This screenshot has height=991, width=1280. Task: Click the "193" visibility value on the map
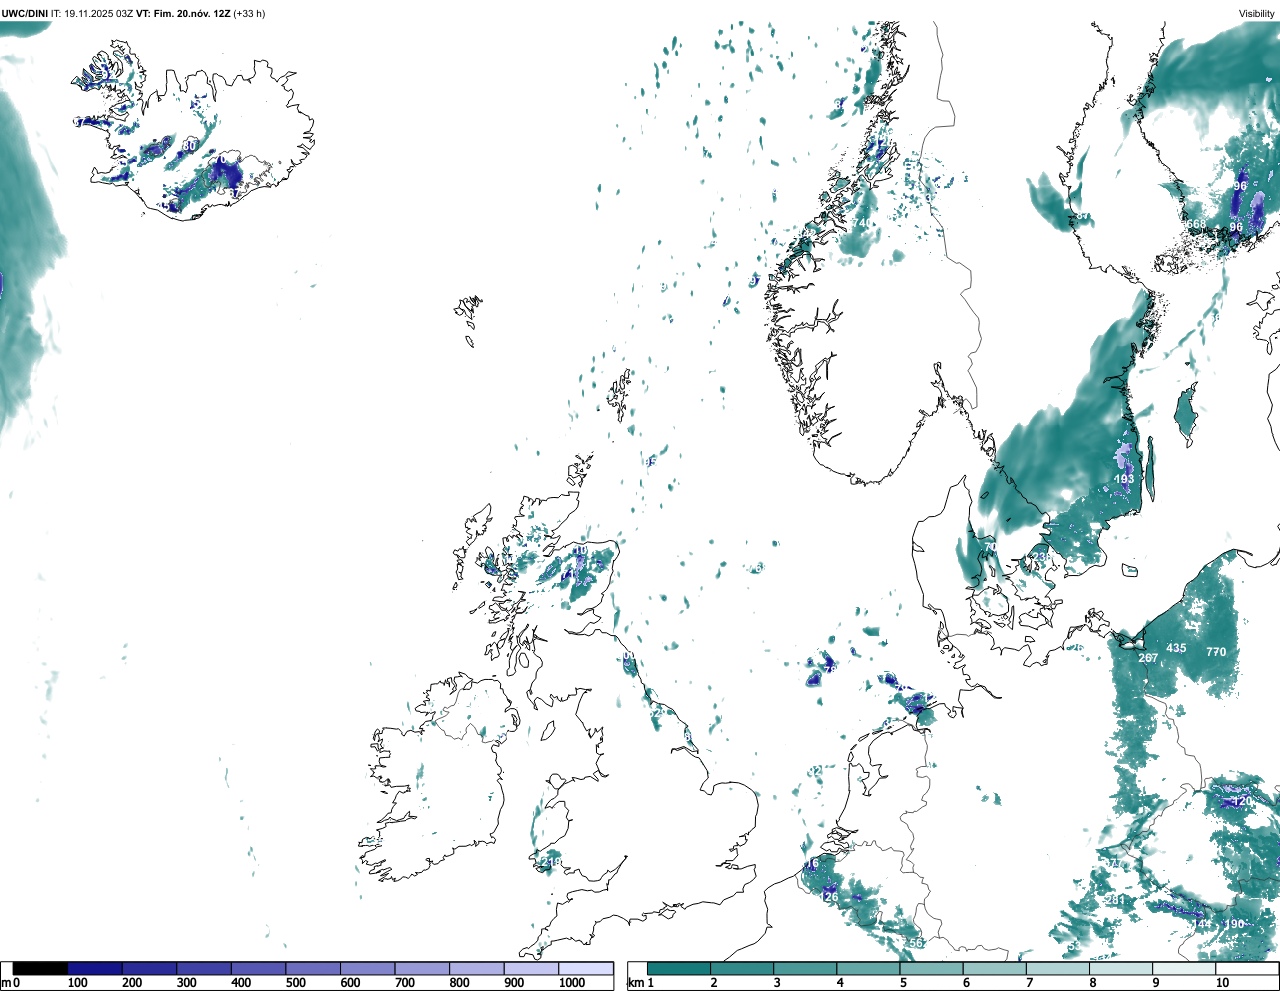point(1124,479)
